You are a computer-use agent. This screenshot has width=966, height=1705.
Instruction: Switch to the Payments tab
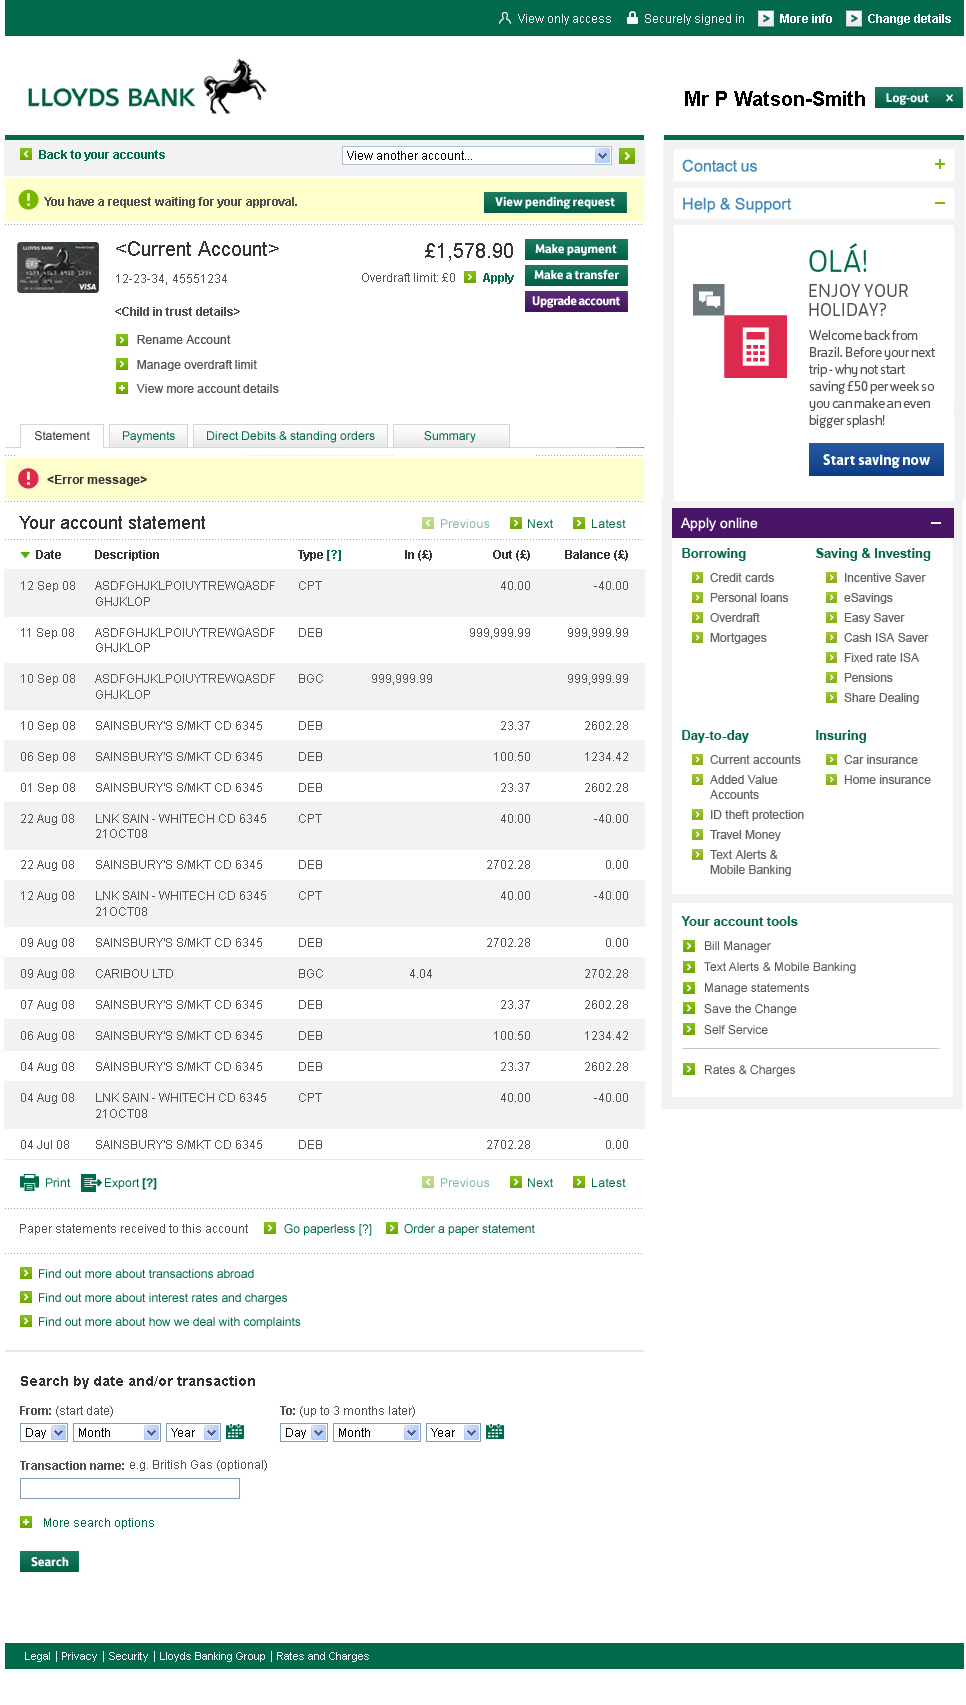point(148,436)
